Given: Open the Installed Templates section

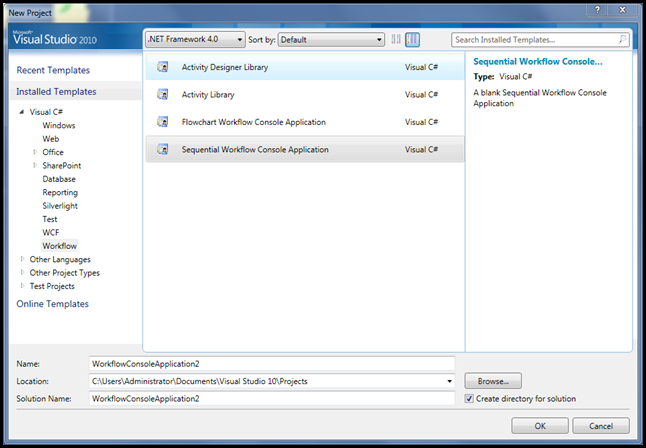Looking at the screenshot, I should (56, 91).
